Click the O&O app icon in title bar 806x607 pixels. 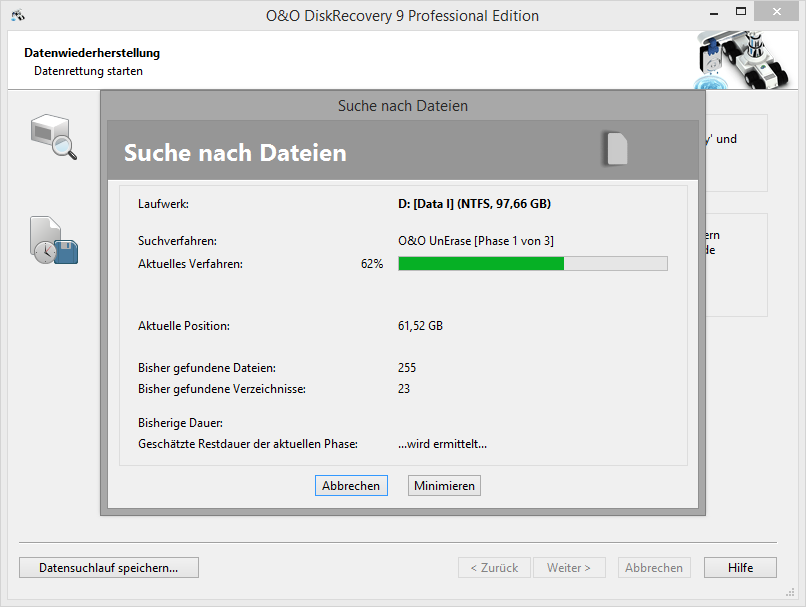coord(18,15)
